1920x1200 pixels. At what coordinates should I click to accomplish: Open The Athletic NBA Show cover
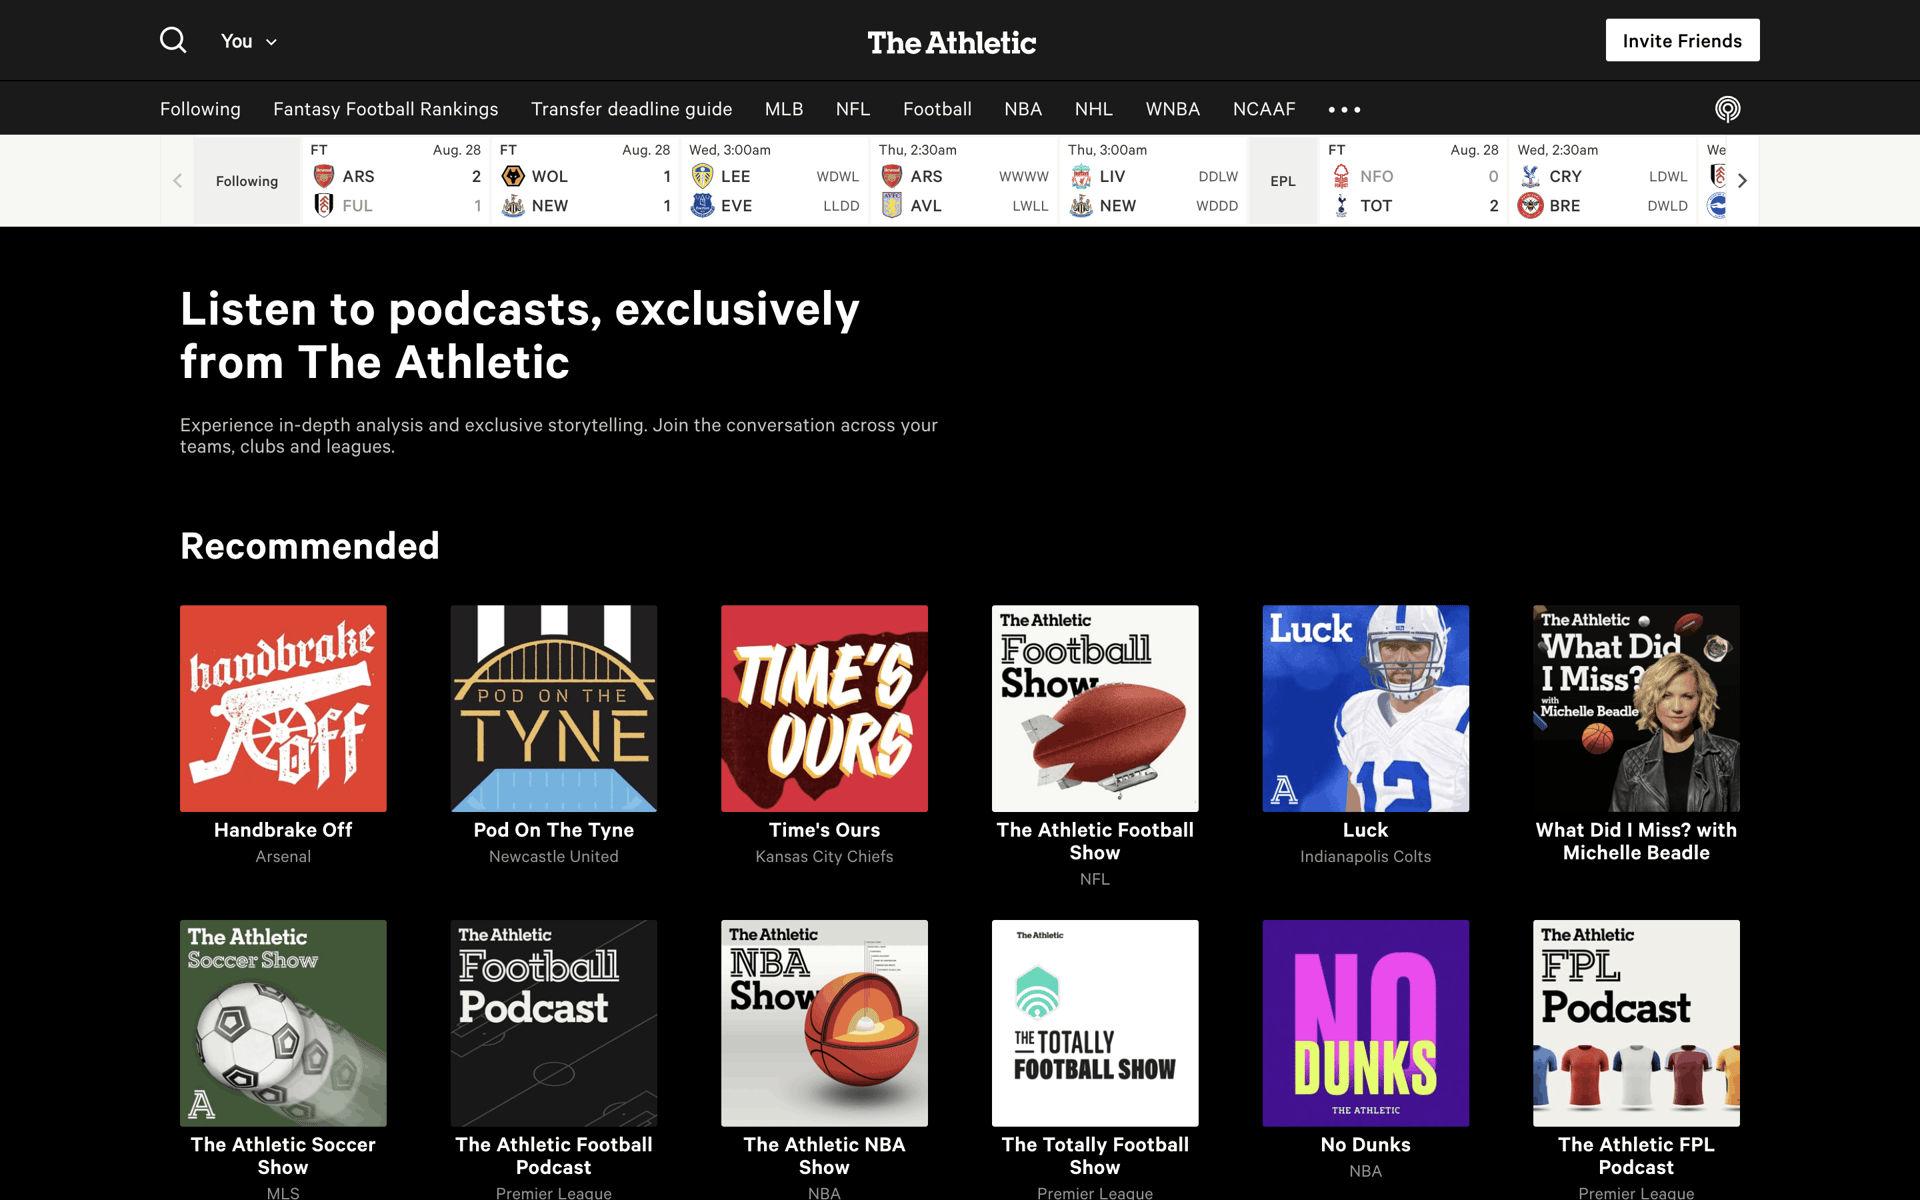coord(824,1023)
